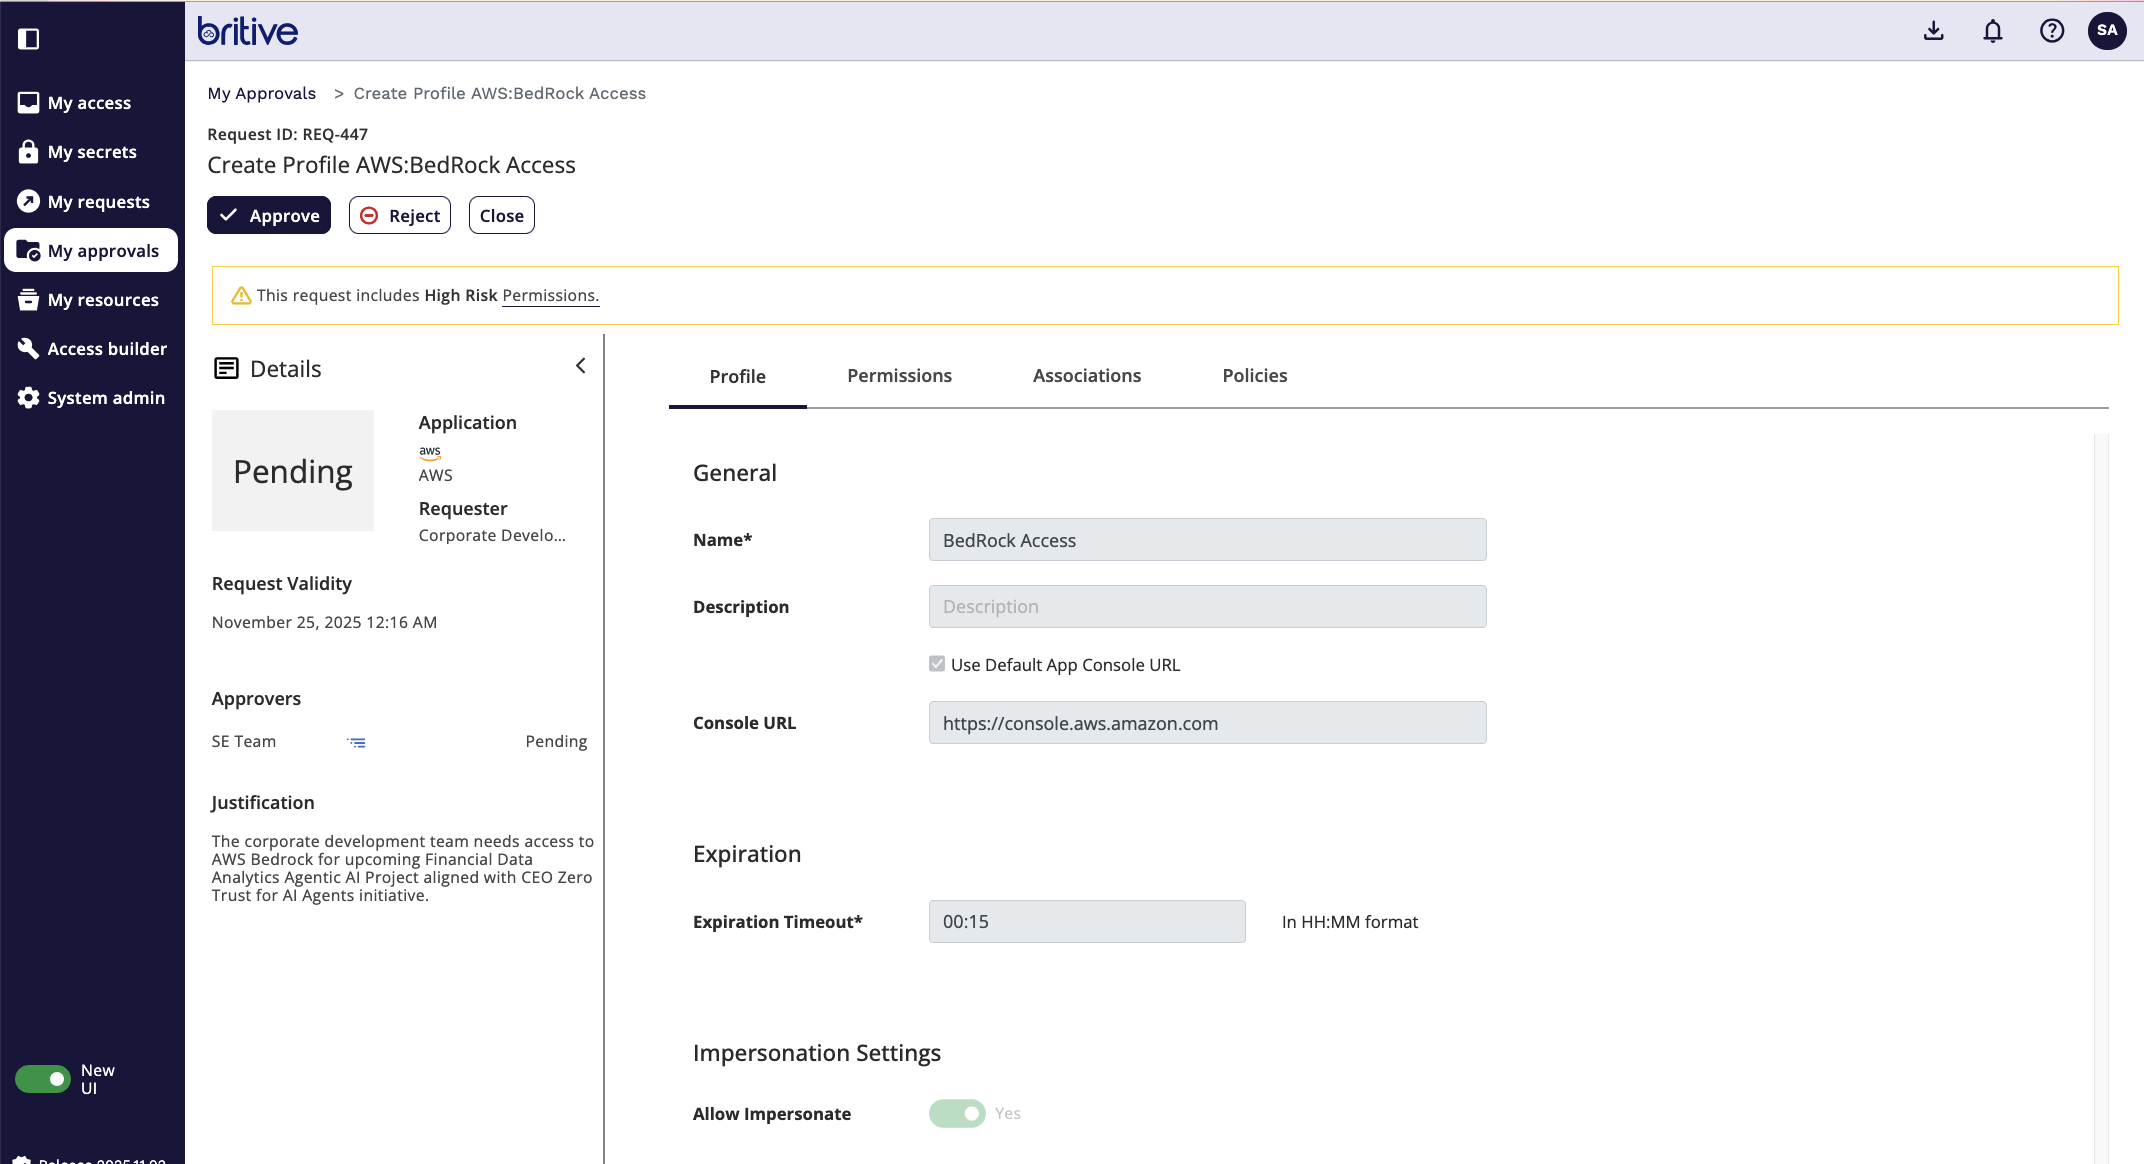
Task: Switch to the Permissions tab
Action: pos(899,376)
